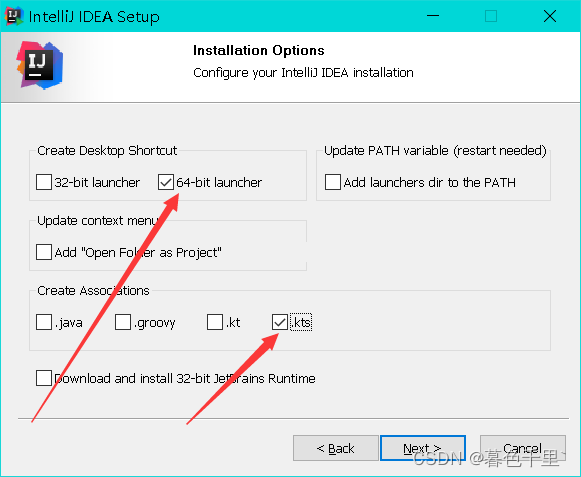Click "Configure your IntelliJ IDEA installation" text

click(x=303, y=73)
